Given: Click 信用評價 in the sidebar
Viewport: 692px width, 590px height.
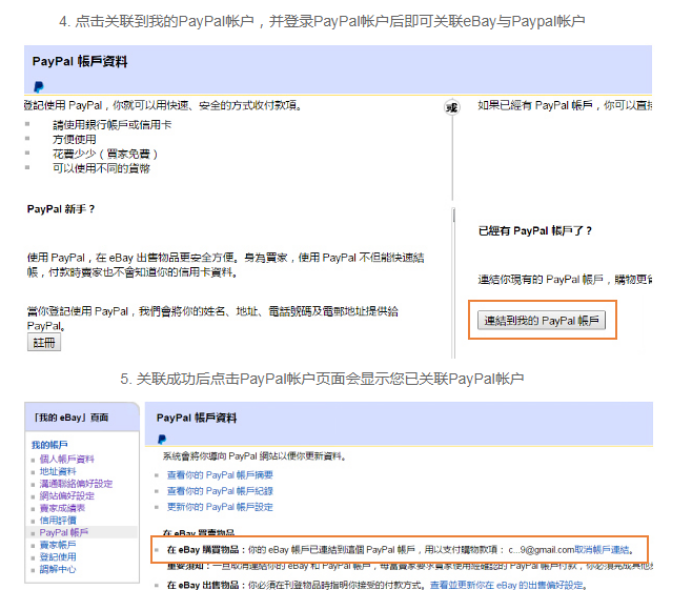Looking at the screenshot, I should [58, 520].
